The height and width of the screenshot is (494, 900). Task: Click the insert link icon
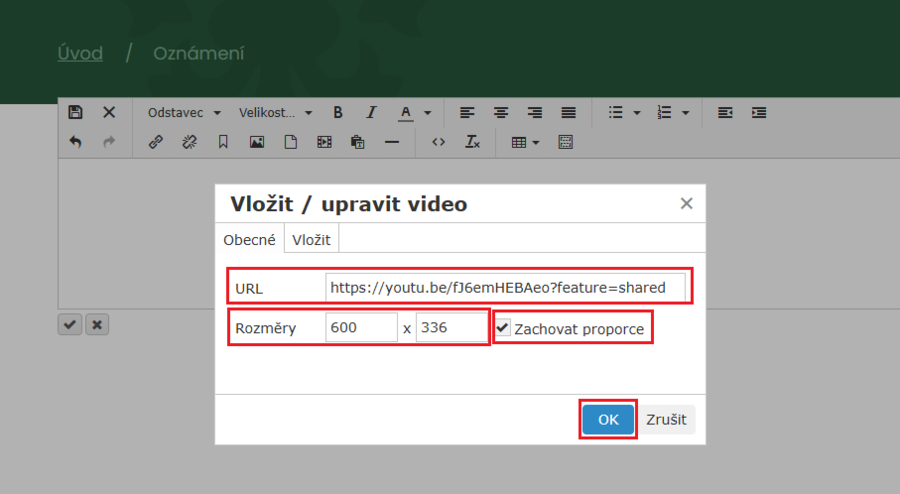pyautogui.click(x=155, y=142)
